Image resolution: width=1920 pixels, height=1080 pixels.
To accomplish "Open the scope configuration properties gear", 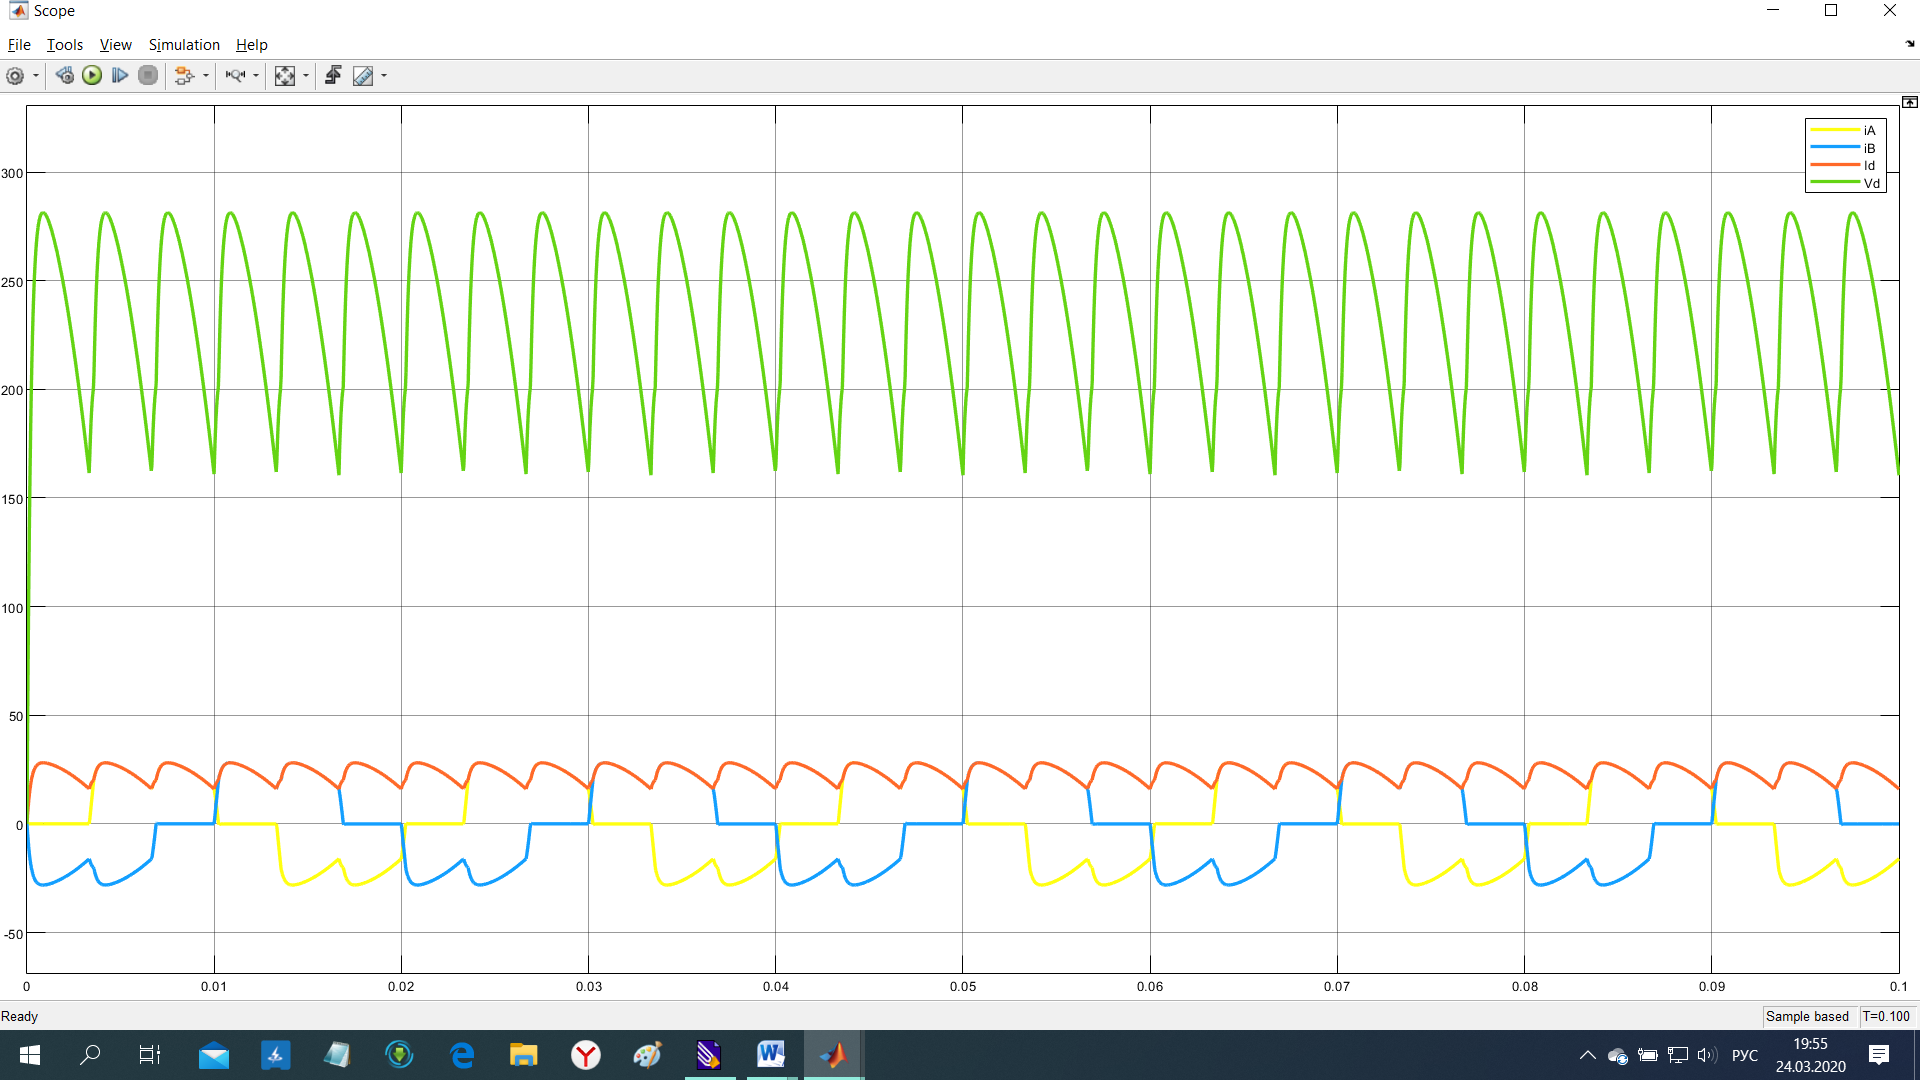I will tap(15, 76).
